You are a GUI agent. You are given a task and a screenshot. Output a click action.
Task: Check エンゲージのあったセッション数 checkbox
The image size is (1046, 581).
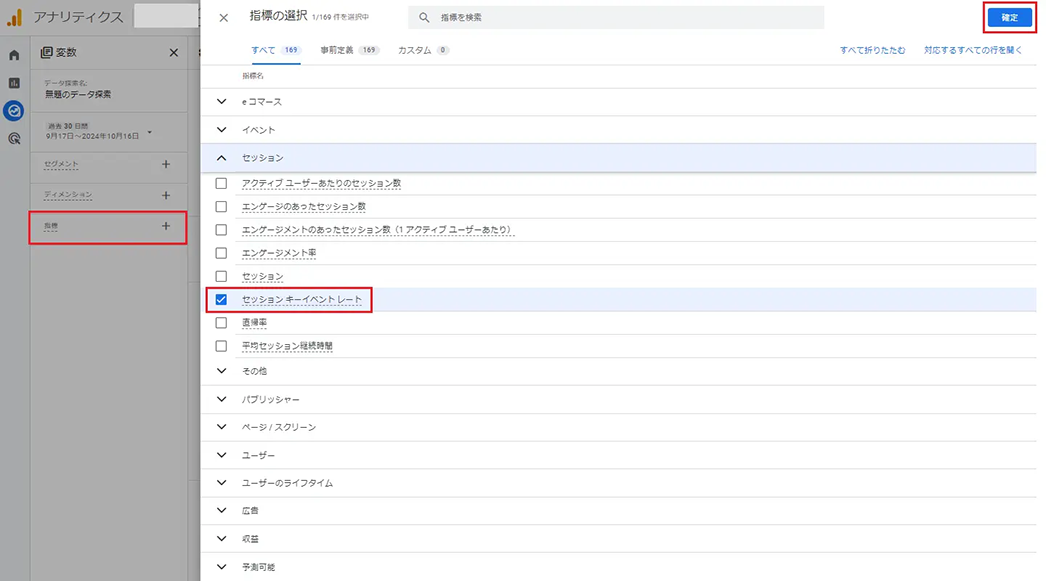(221, 207)
